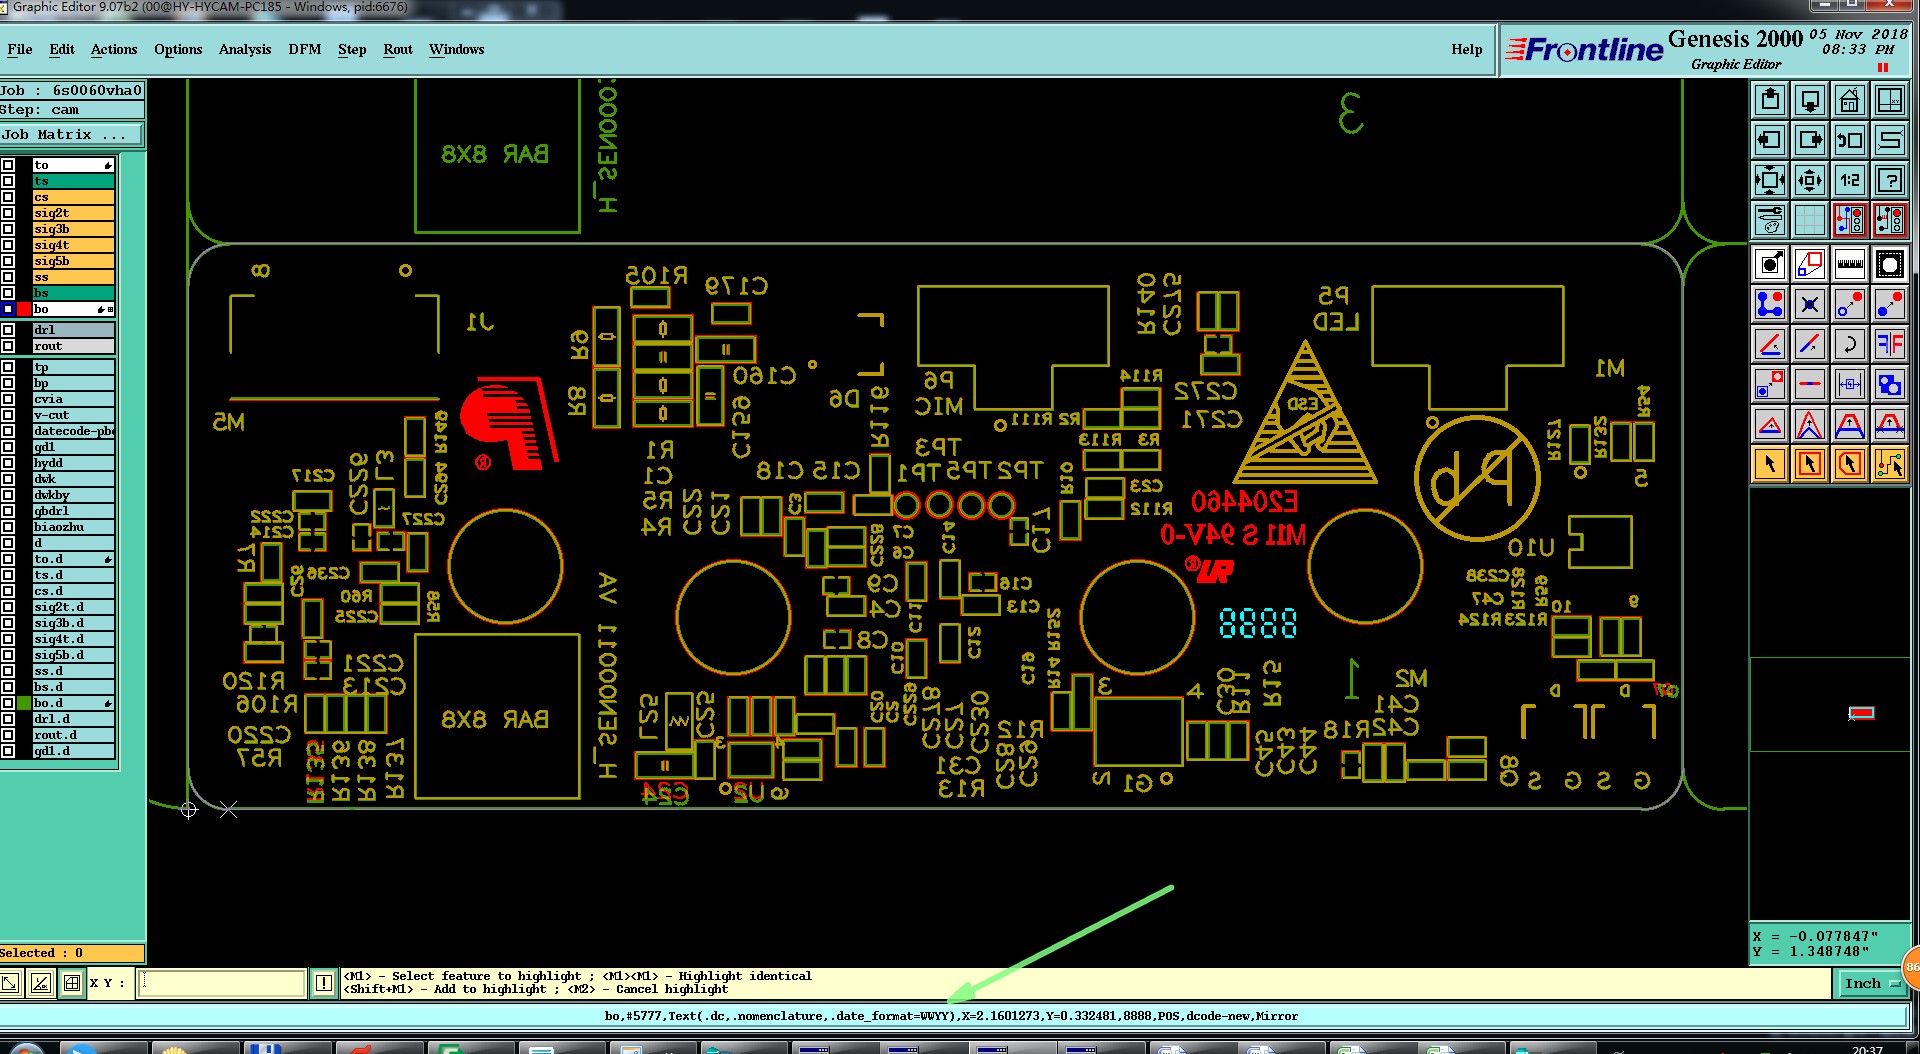Open the File menu

[20, 49]
